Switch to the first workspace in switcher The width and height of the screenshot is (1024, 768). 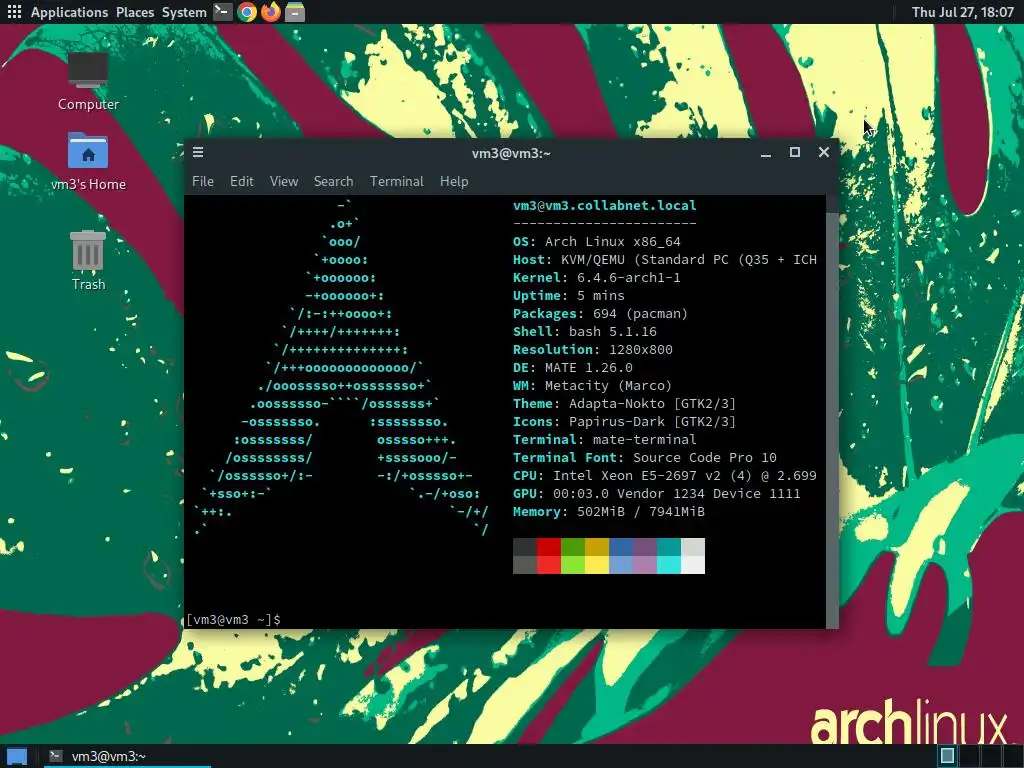click(x=947, y=756)
